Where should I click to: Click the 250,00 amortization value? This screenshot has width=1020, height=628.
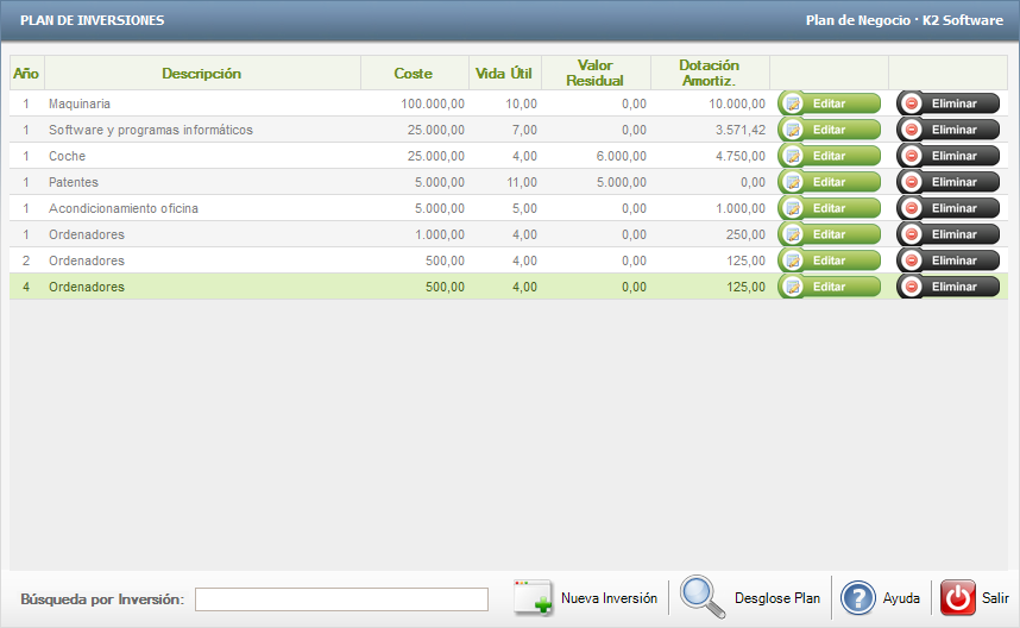click(x=746, y=234)
